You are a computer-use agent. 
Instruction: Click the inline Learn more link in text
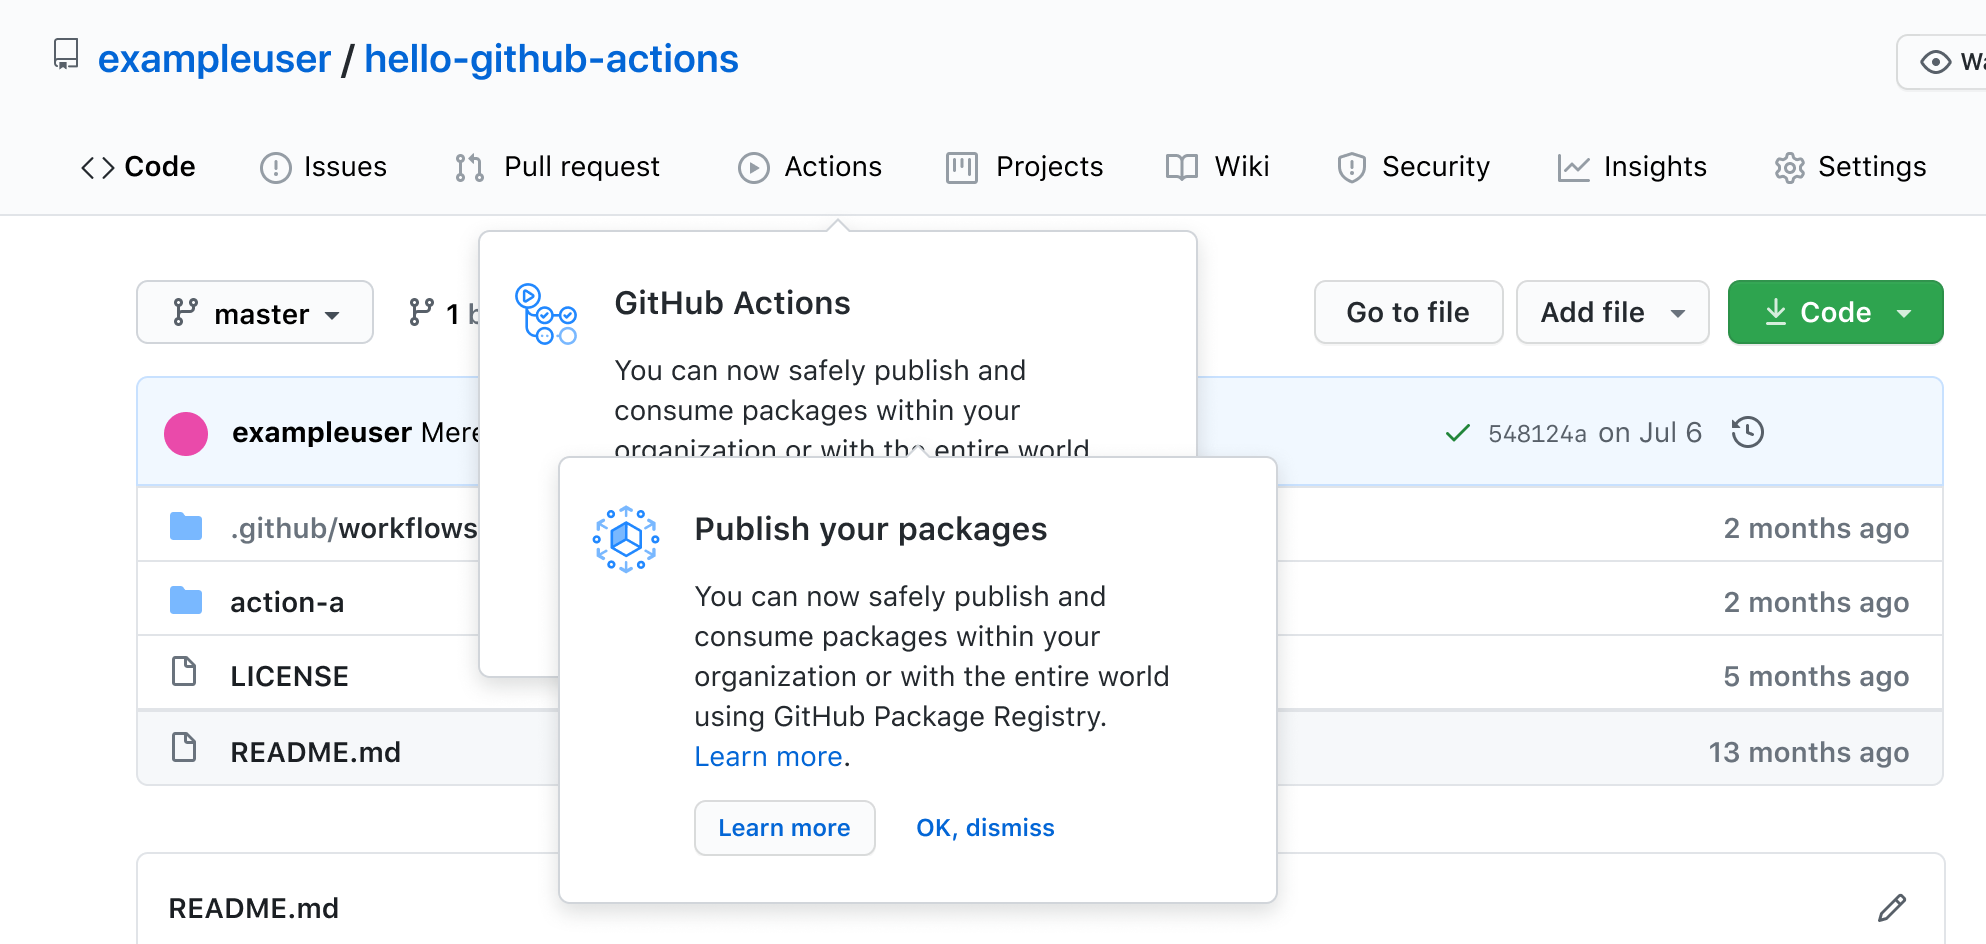(x=768, y=757)
